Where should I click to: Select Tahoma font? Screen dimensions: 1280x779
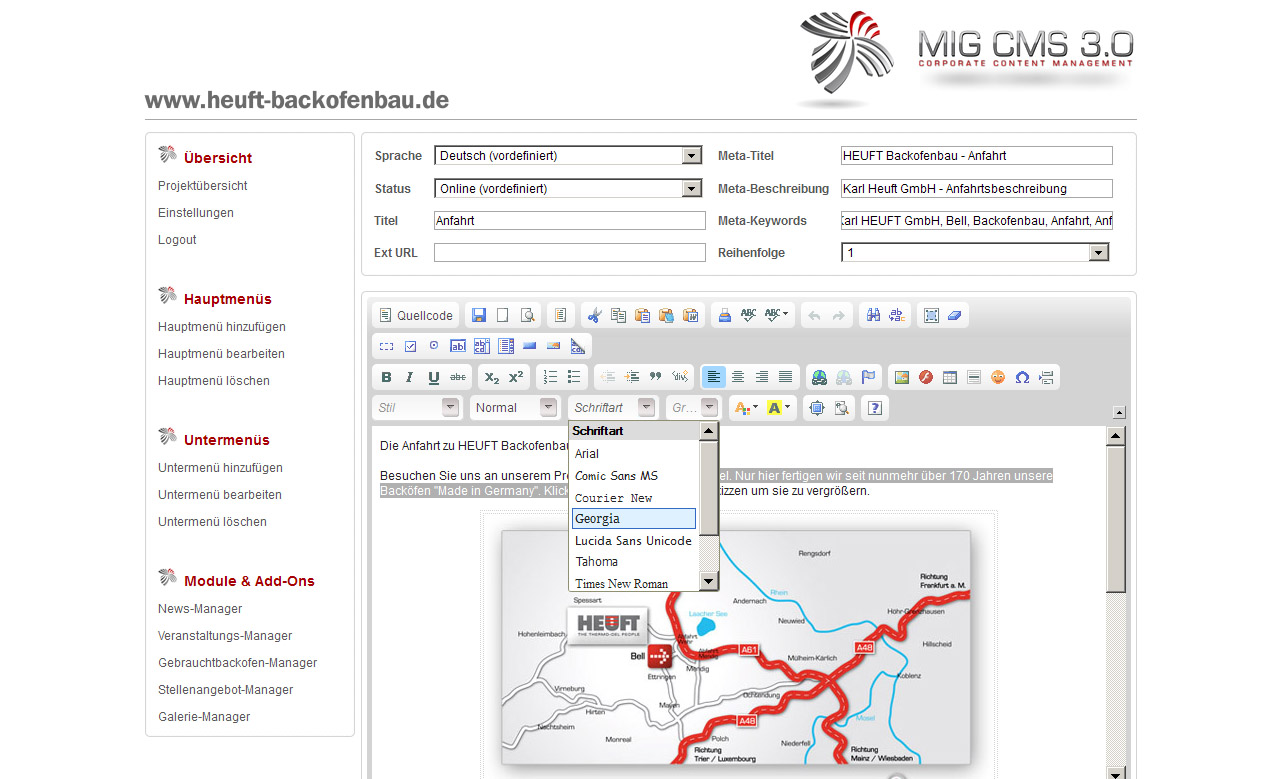point(634,562)
